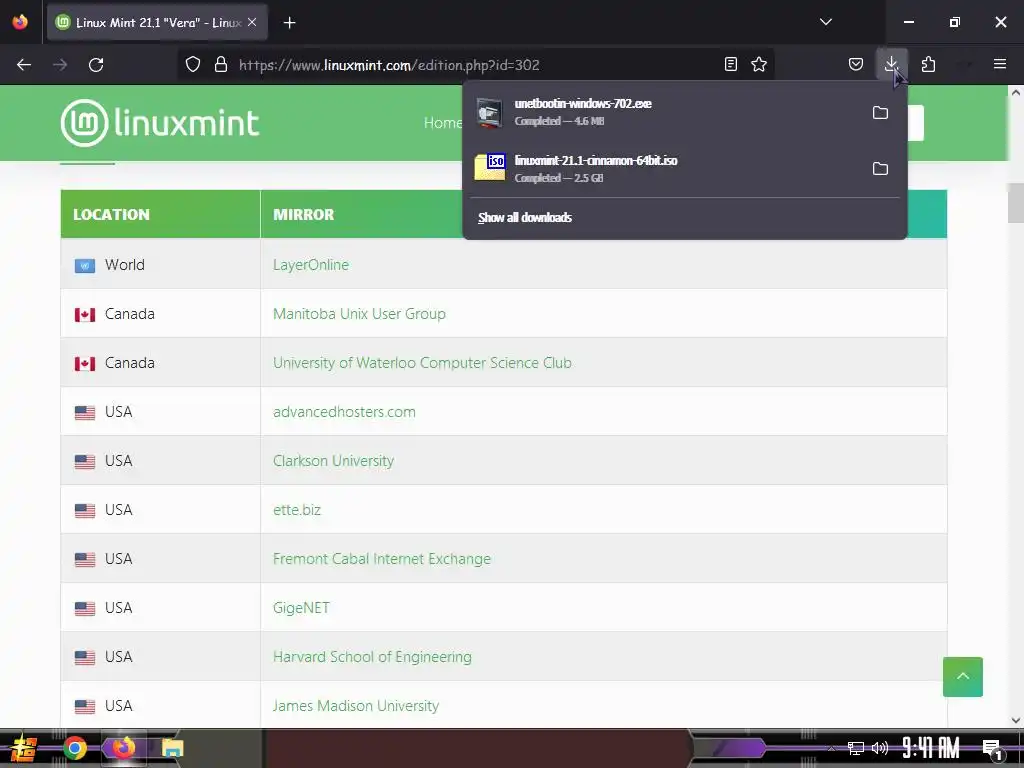Open the Start menu on the taskbar
The image size is (1024, 768).
click(24, 748)
